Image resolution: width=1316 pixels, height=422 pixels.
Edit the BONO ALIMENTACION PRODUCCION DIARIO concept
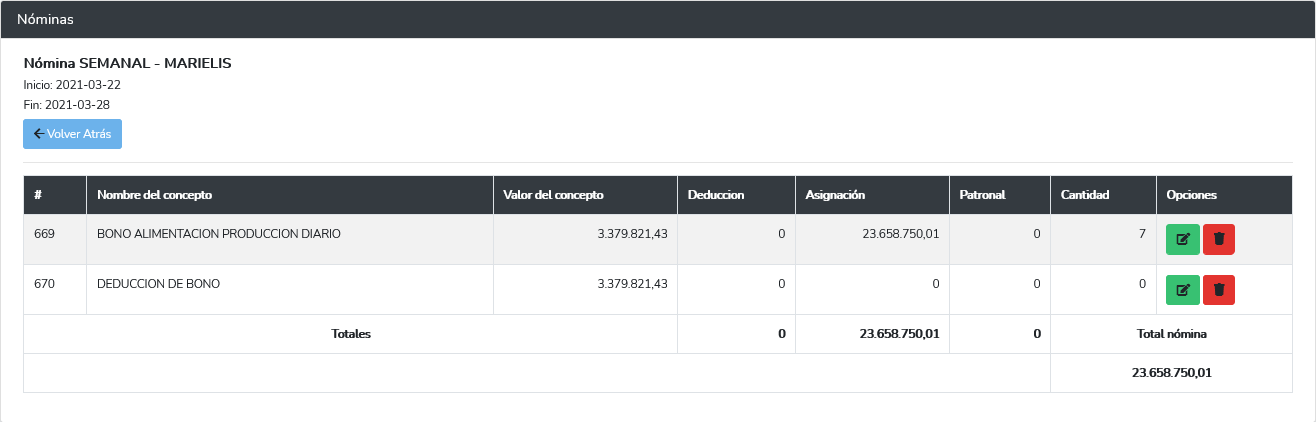1182,239
